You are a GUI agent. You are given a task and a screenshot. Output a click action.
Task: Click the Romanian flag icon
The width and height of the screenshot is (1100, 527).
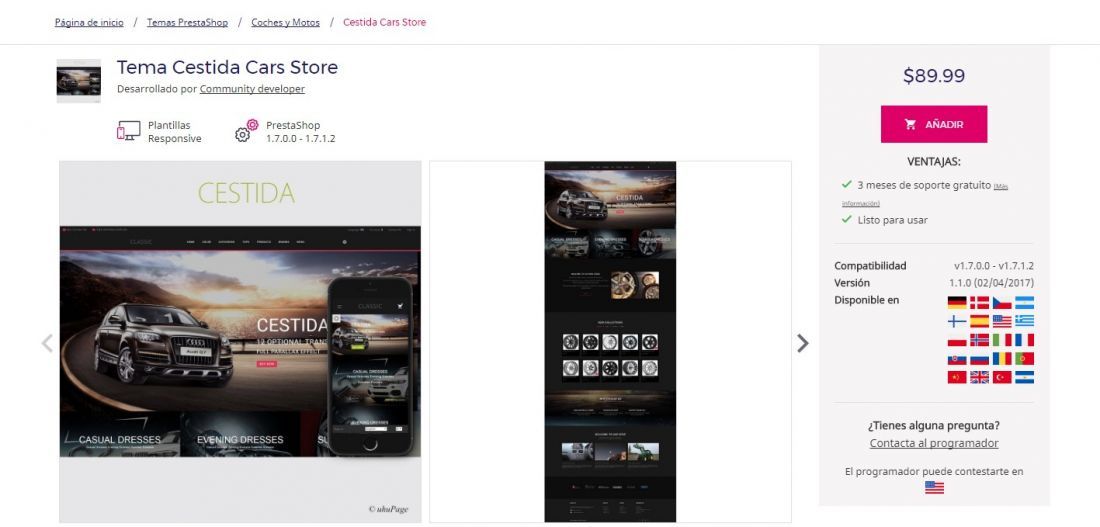(1002, 359)
